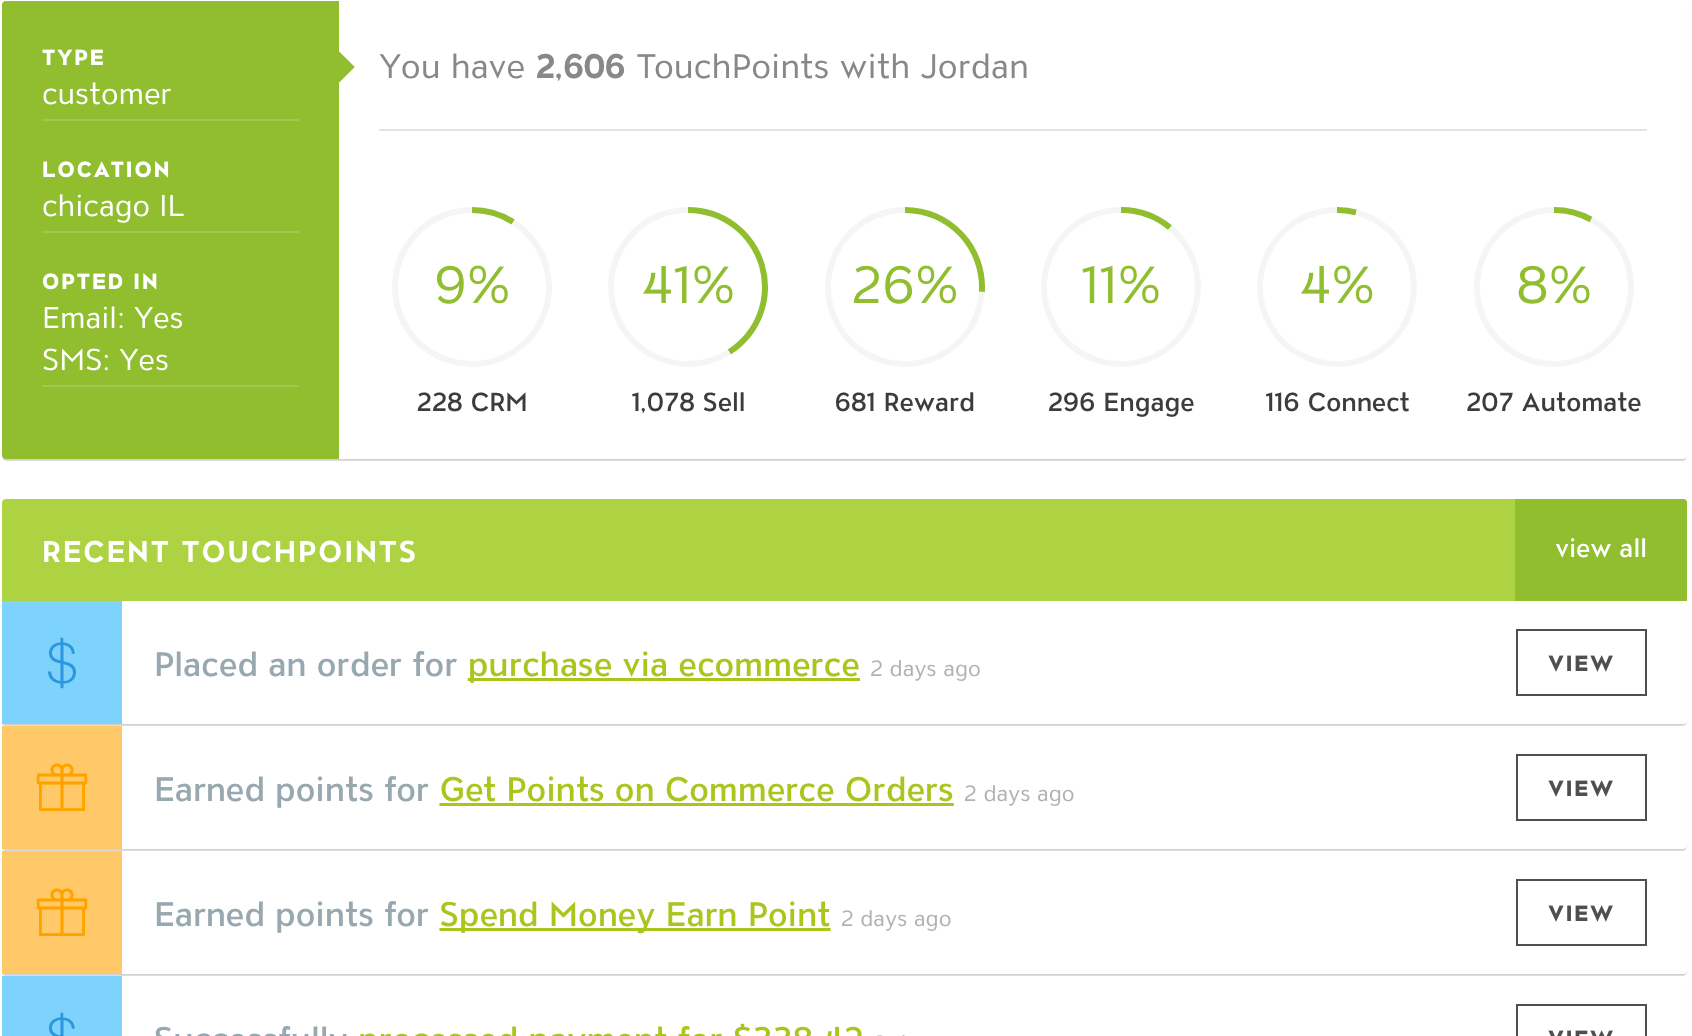Select the 41% Sell progress circle

click(x=688, y=287)
